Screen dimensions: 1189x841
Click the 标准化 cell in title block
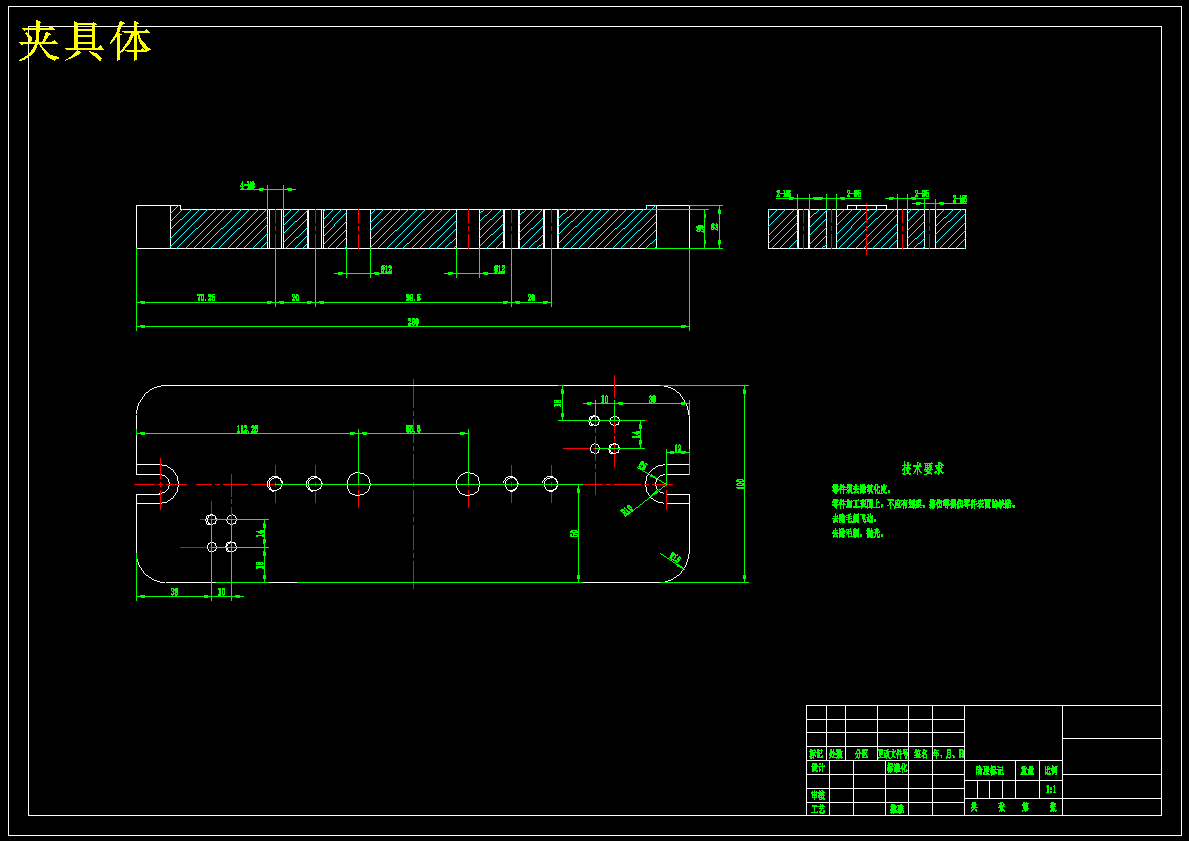897,767
